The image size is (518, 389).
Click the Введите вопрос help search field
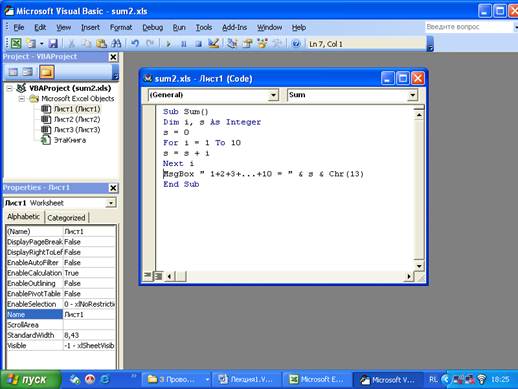pos(468,27)
